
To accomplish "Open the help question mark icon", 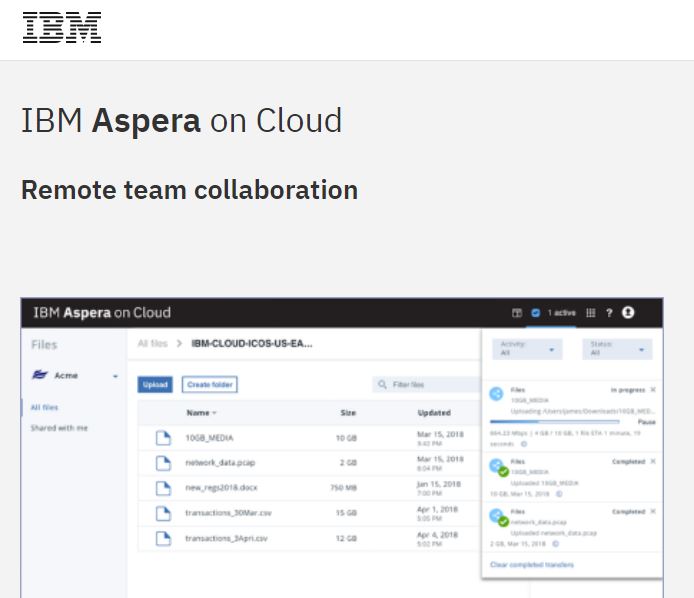I will click(609, 313).
